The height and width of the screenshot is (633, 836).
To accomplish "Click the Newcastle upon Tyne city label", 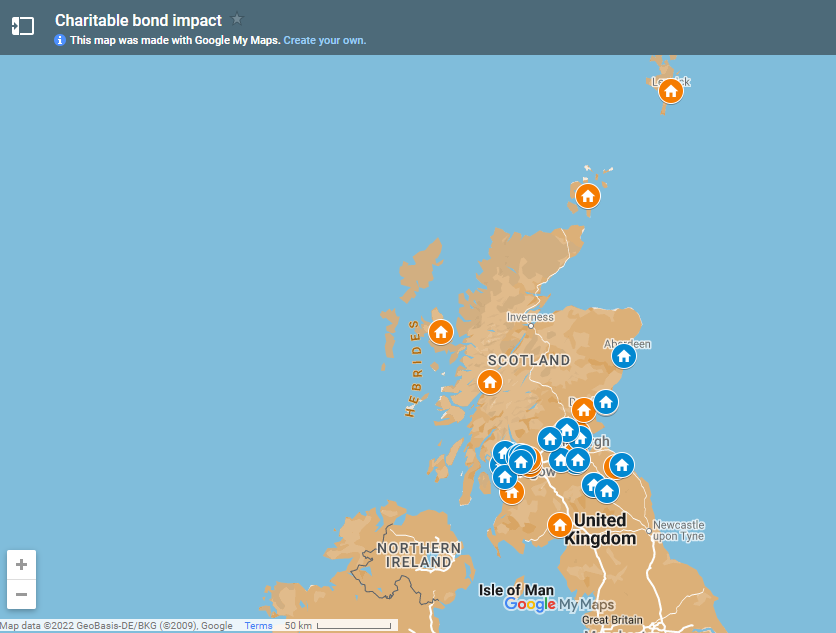I will tap(679, 530).
